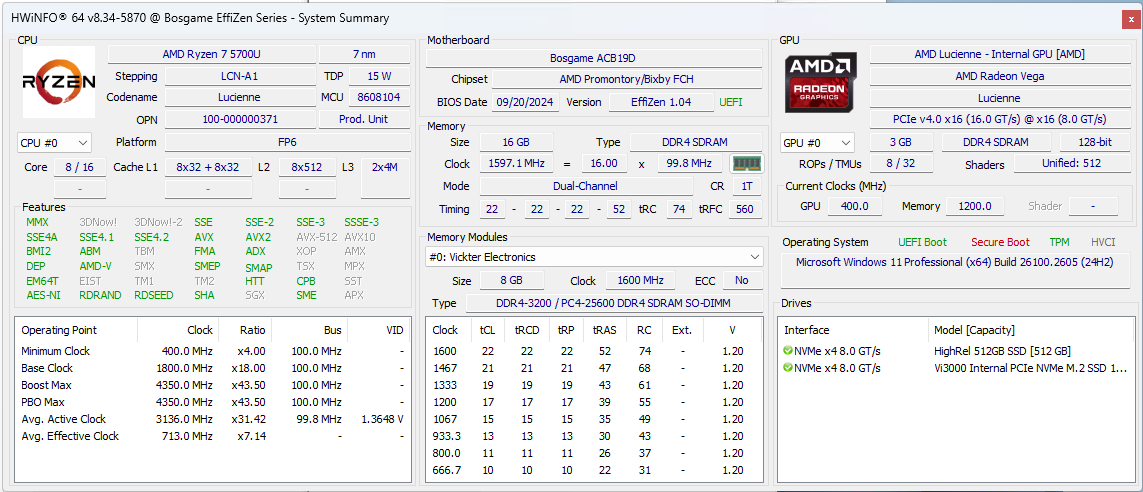Click the green memory module icon
This screenshot has height=492, width=1143.
pyautogui.click(x=746, y=164)
